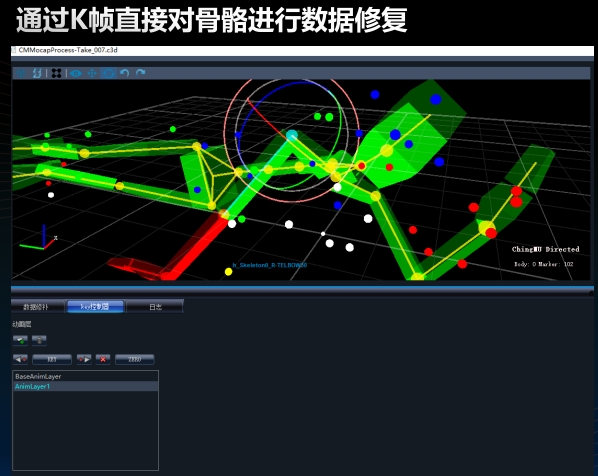Delete keyframe with the red X button
The image size is (598, 476).
pyautogui.click(x=103, y=359)
